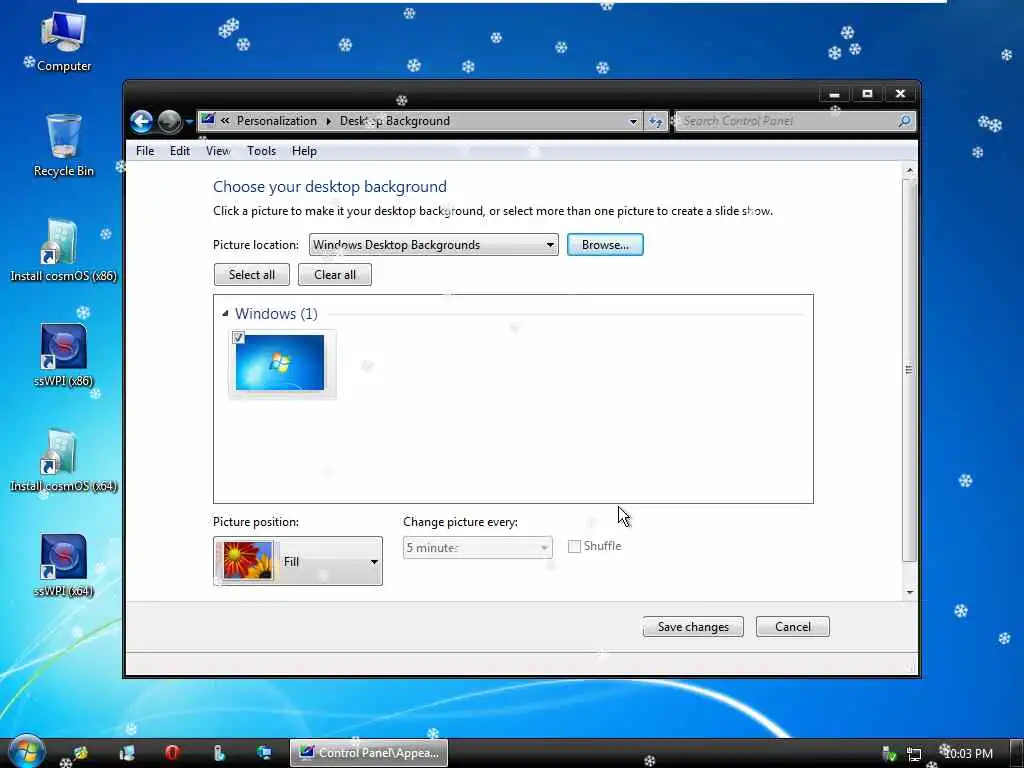Viewport: 1024px width, 768px height.
Task: Click the search magnifier icon
Action: [904, 121]
